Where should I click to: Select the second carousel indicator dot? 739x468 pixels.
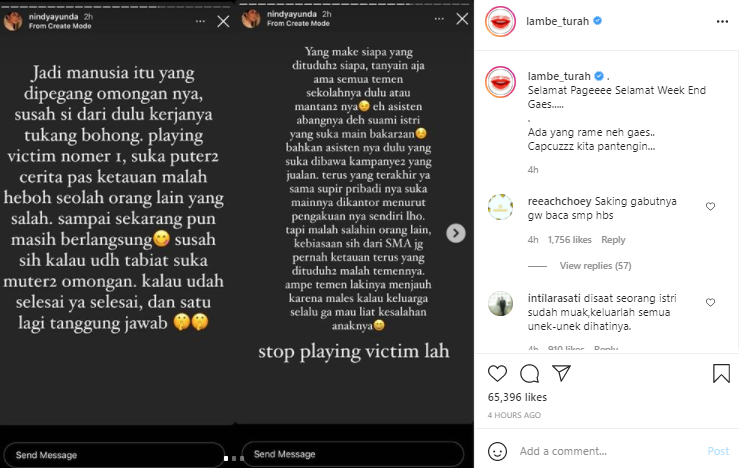234,458
